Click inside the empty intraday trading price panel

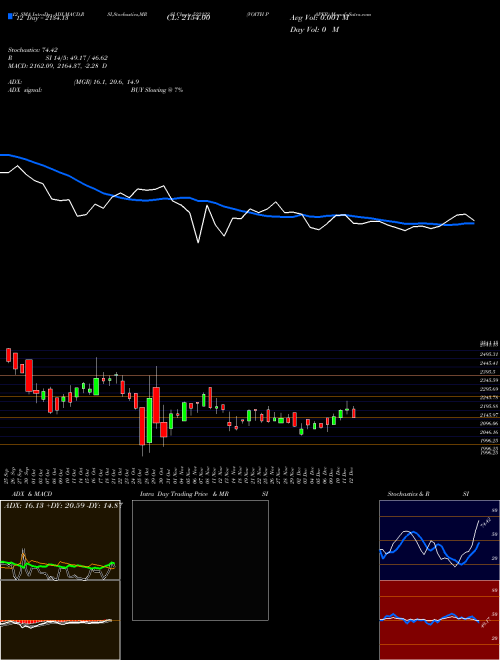[200, 560]
